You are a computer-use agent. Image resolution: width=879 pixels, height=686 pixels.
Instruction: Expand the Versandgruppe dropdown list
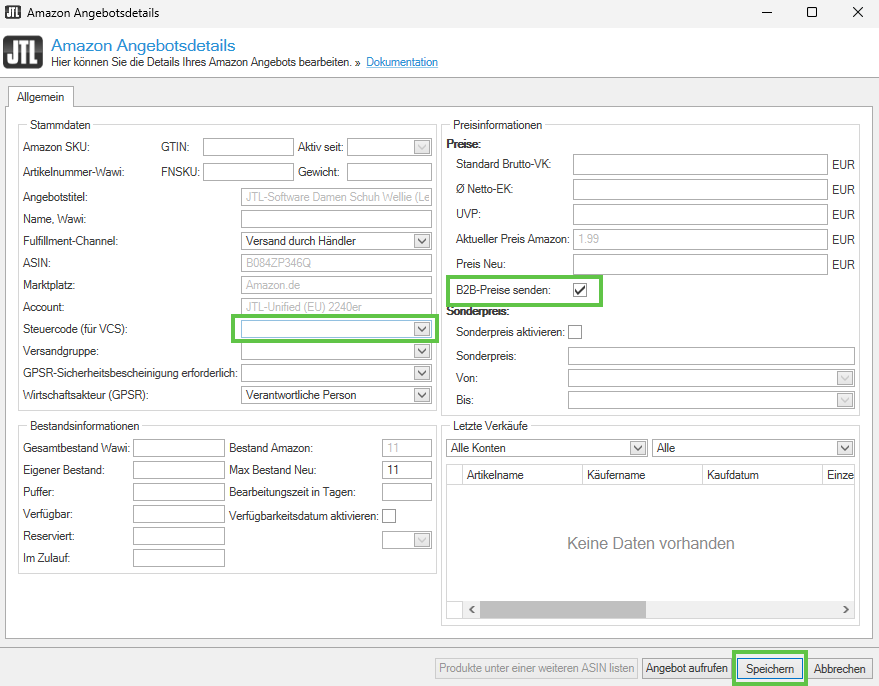pos(421,351)
